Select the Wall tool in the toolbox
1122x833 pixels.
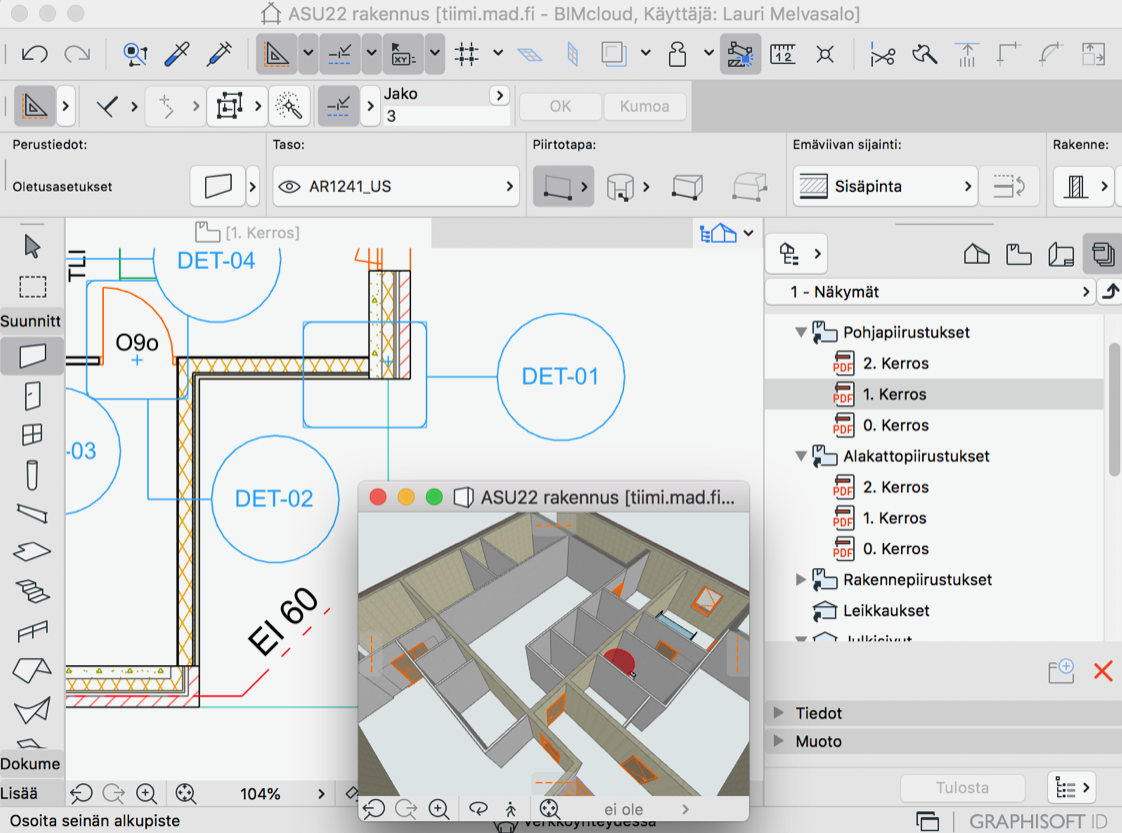[32, 356]
